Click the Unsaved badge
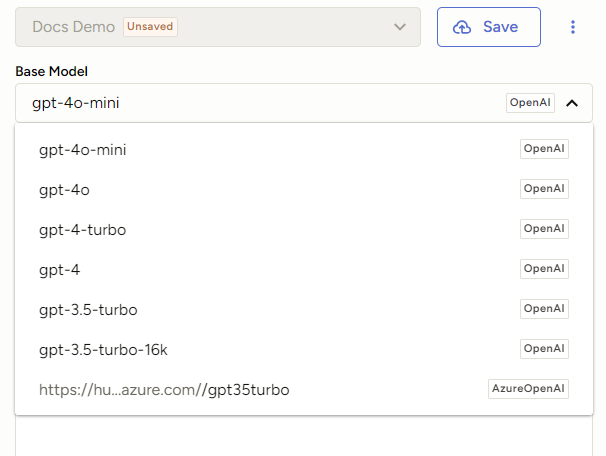Screen dimensions: 606x456 pyautogui.click(x=150, y=27)
